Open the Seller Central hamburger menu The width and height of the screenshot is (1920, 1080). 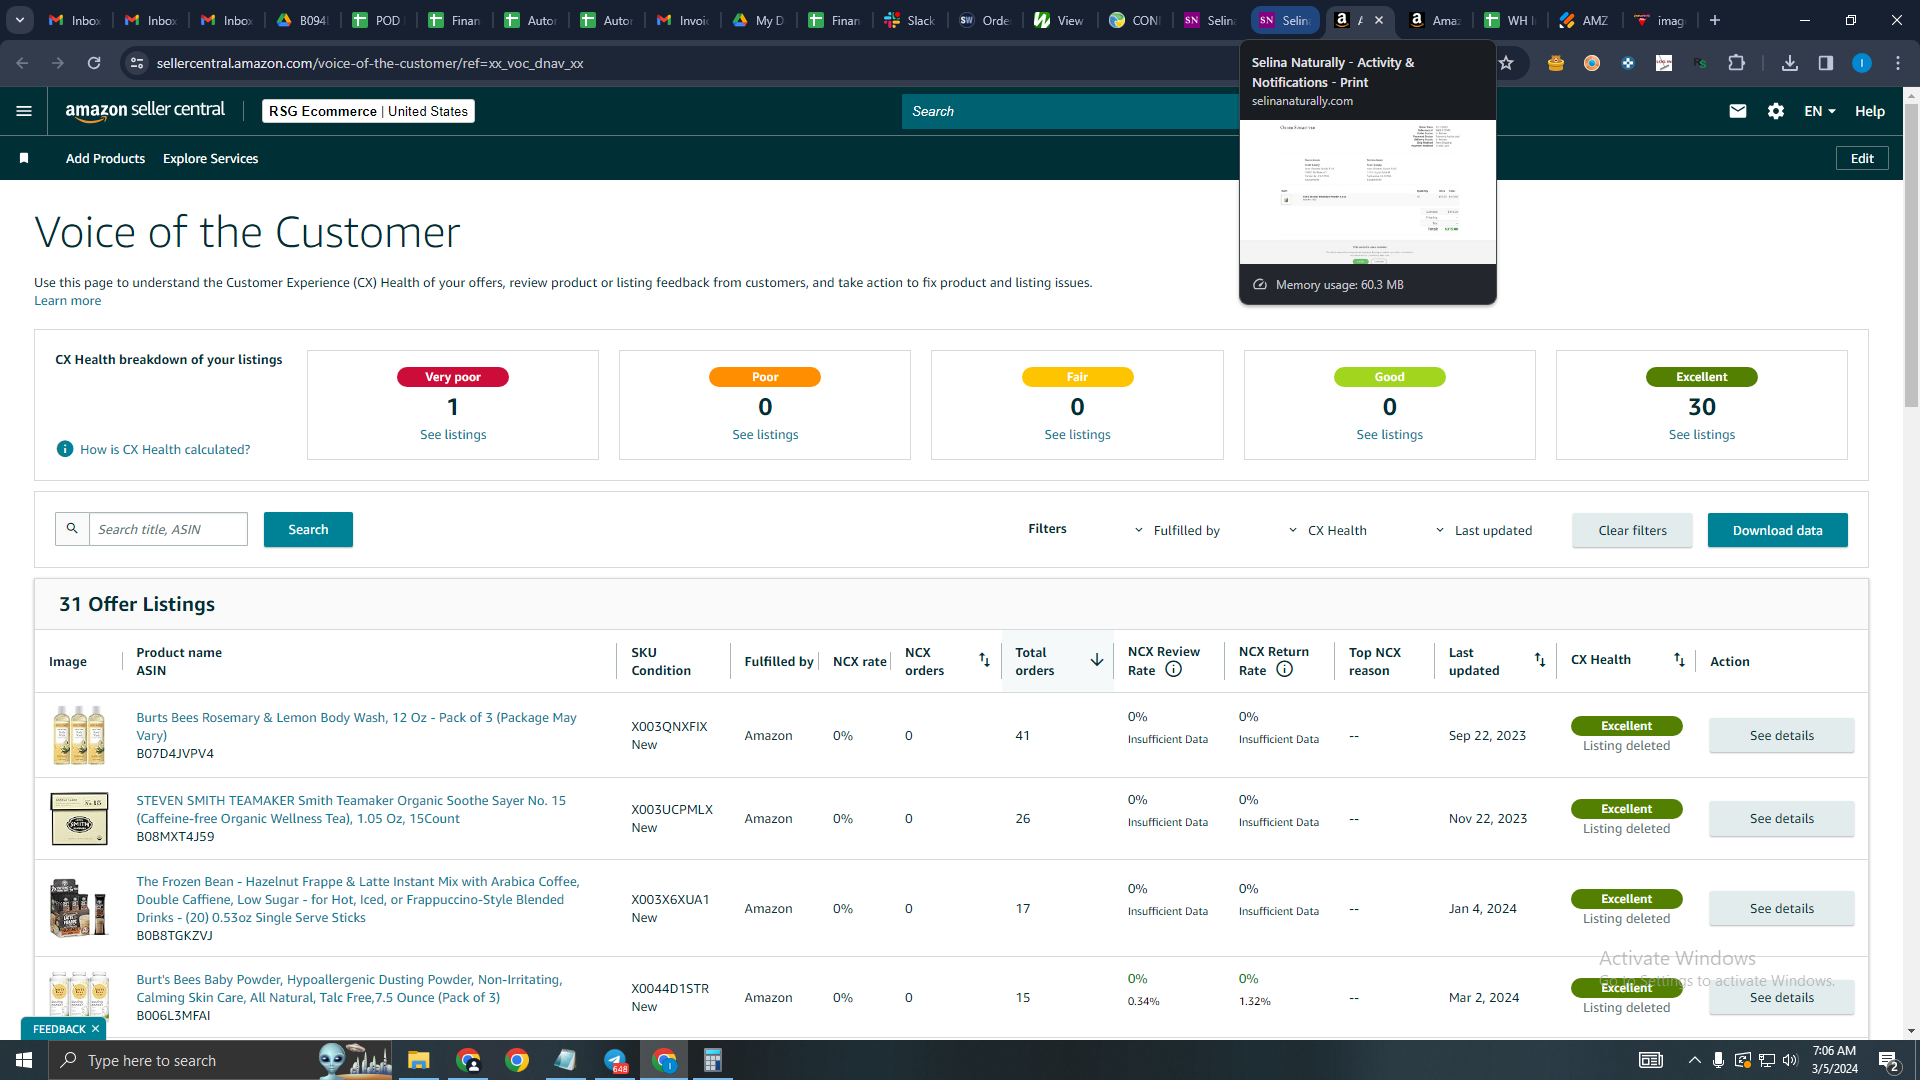[24, 111]
